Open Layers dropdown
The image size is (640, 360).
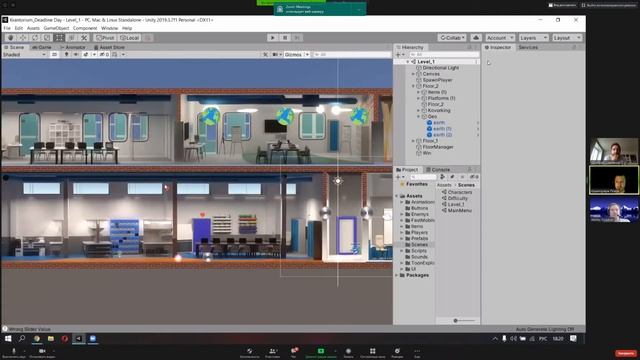point(533,38)
